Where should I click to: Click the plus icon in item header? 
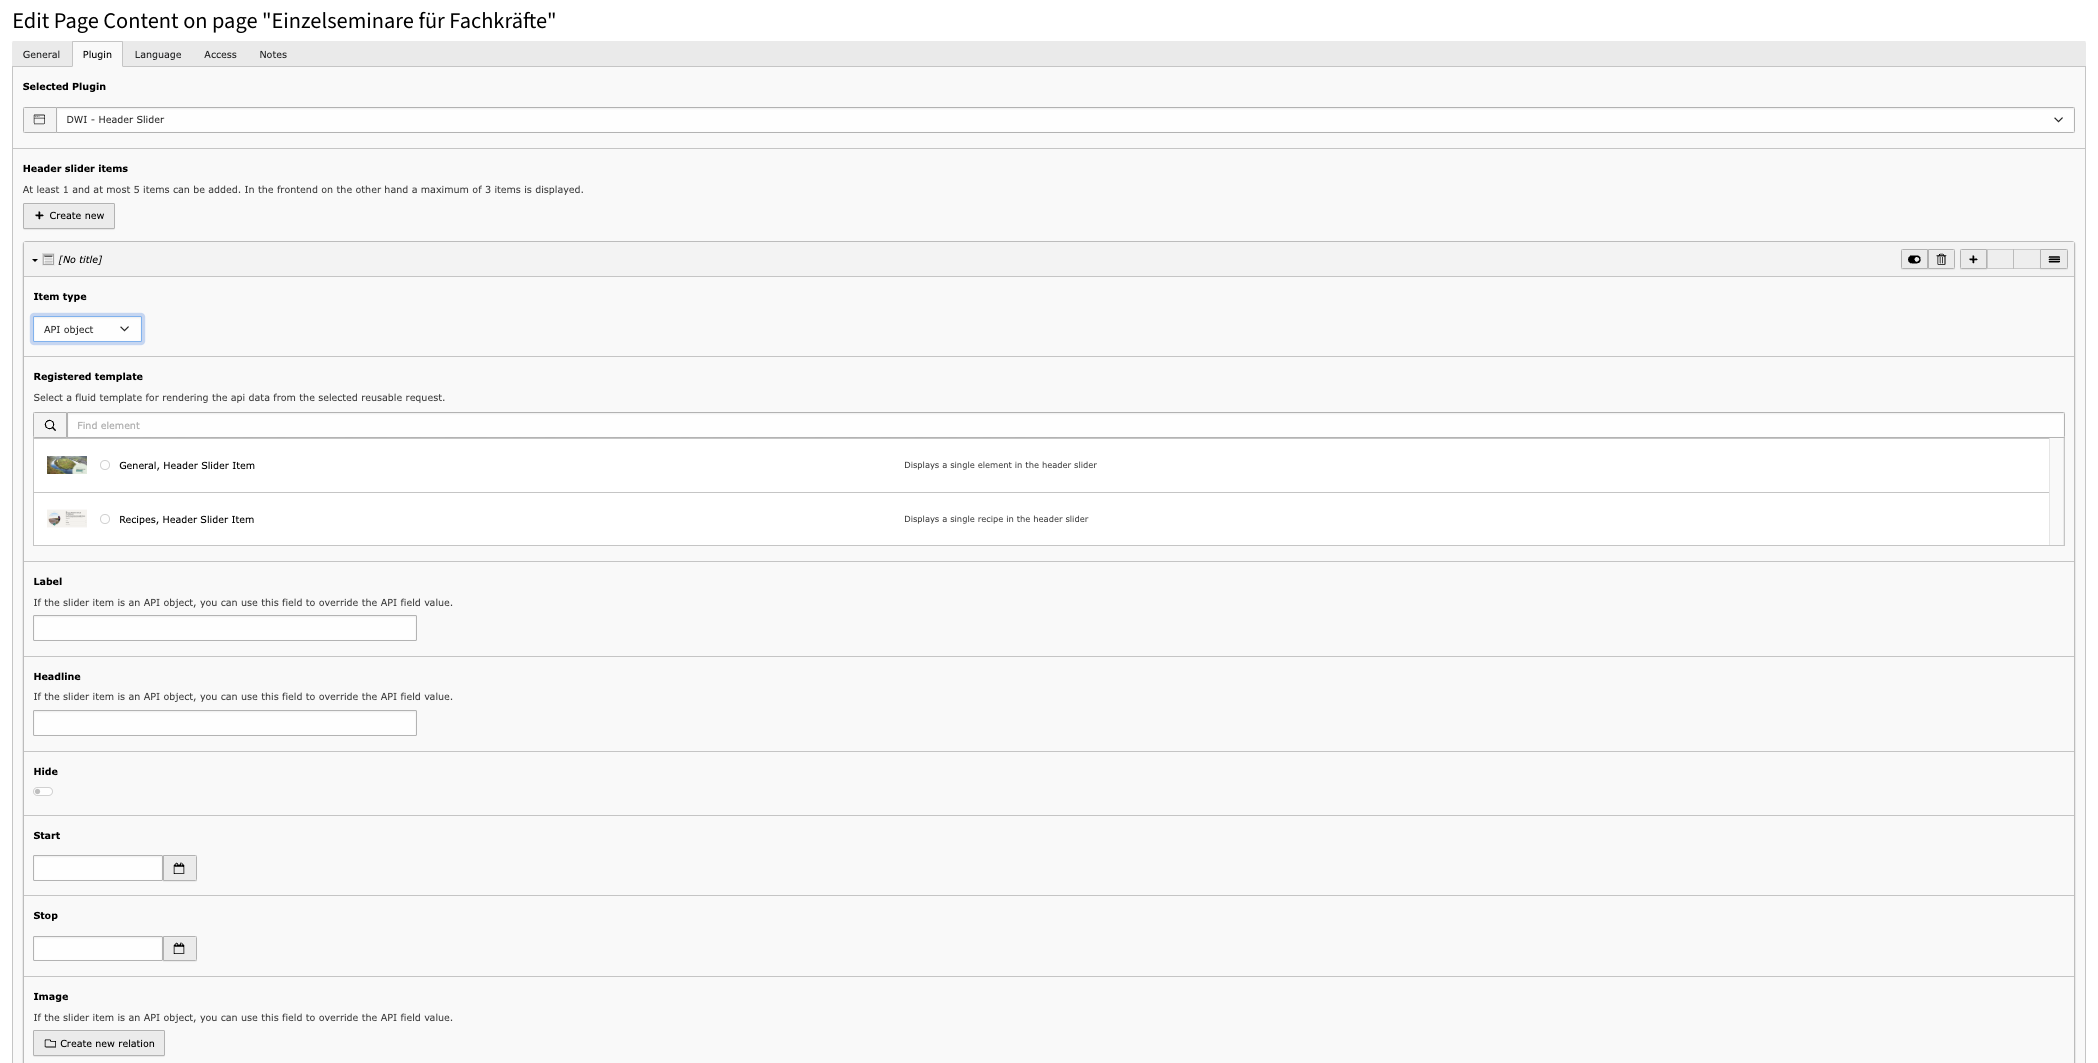tap(1973, 260)
